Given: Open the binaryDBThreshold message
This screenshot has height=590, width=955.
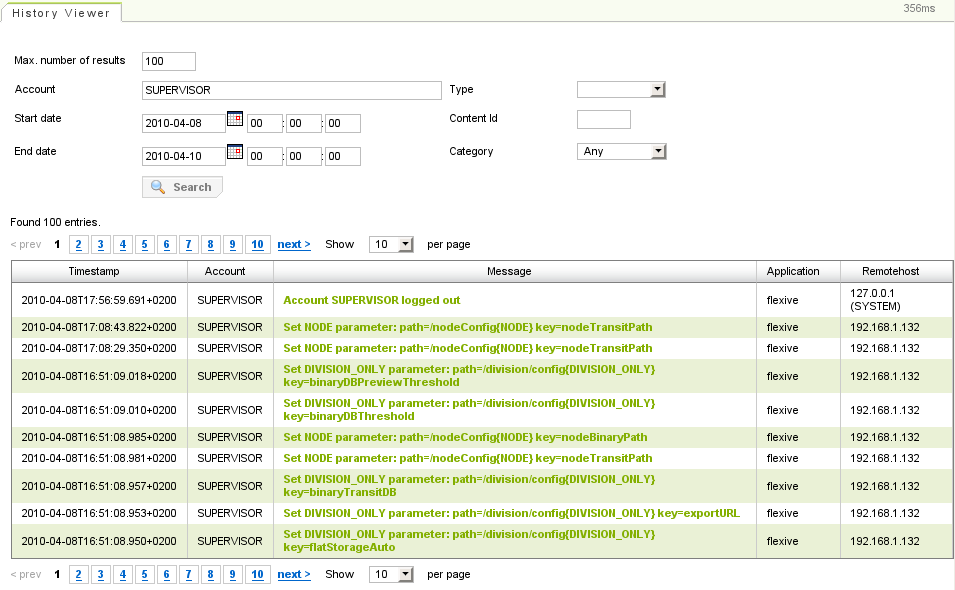Looking at the screenshot, I should click(469, 410).
